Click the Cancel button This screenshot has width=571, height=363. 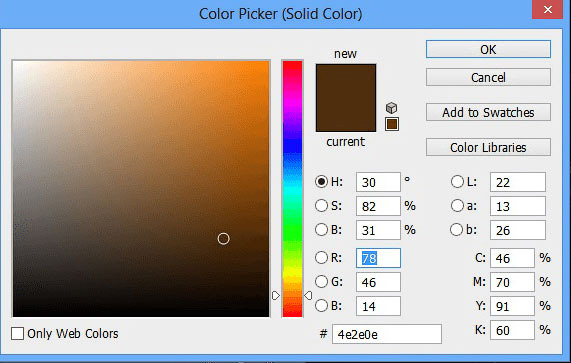488,77
